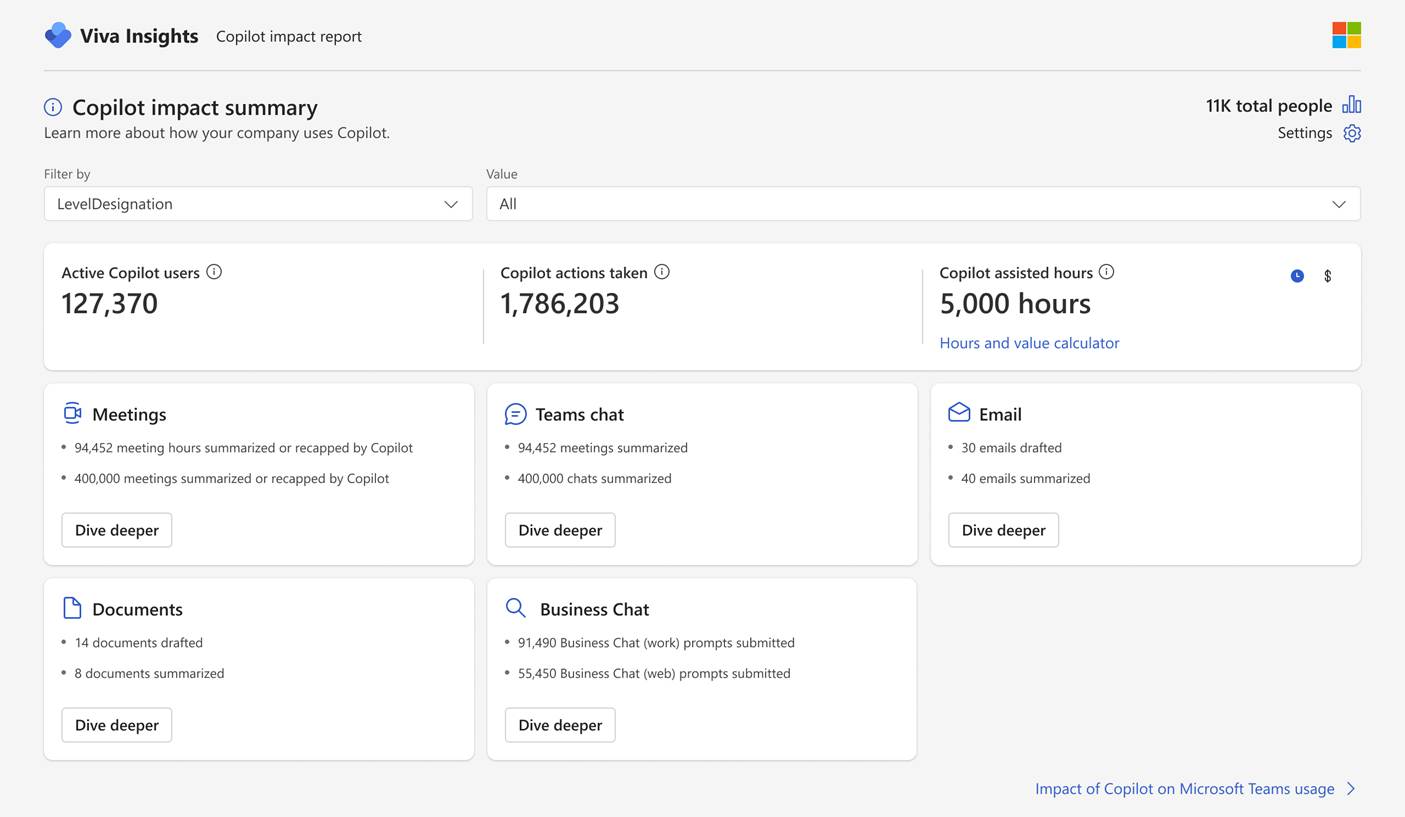
Task: Click the 5,000 hours value
Action: [1015, 303]
